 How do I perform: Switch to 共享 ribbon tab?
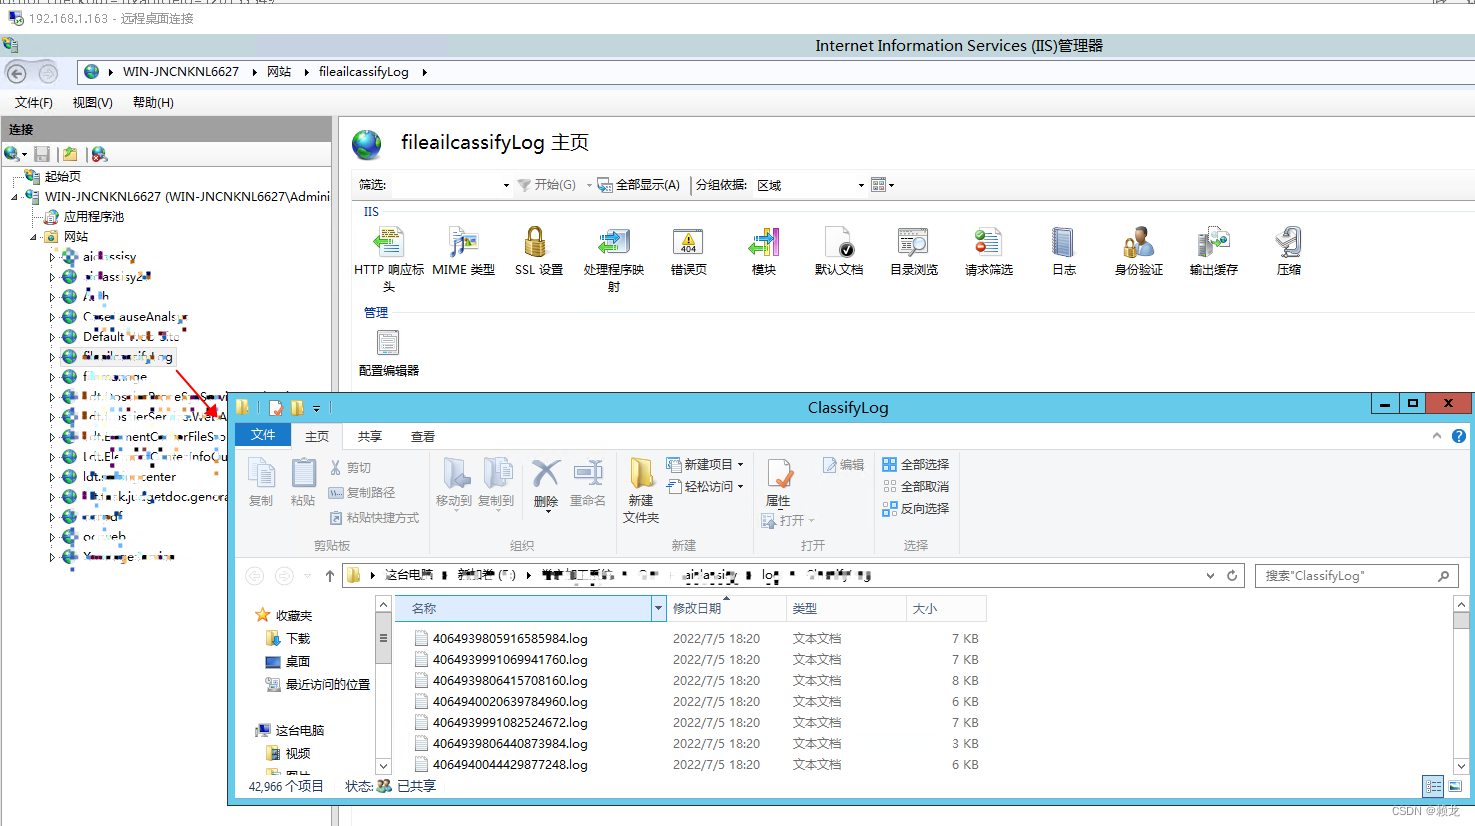click(x=370, y=437)
